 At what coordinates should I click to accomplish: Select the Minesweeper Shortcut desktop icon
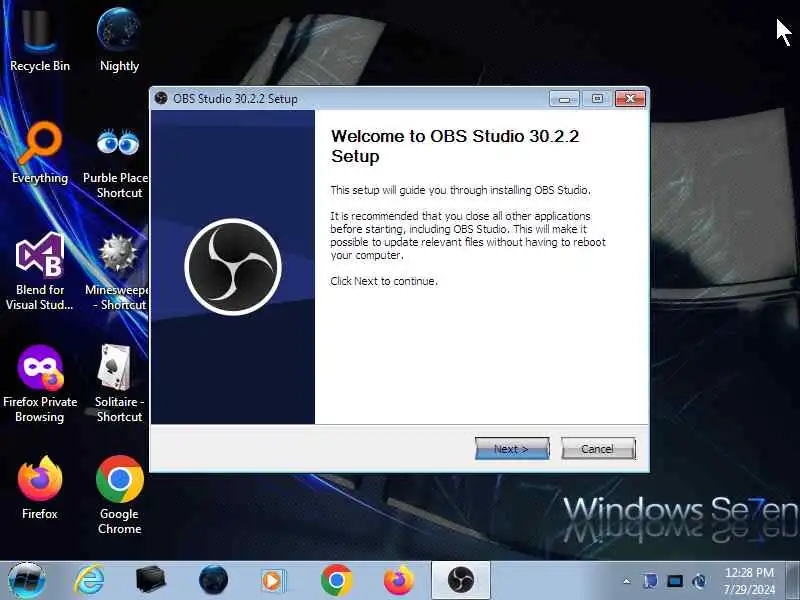(119, 272)
